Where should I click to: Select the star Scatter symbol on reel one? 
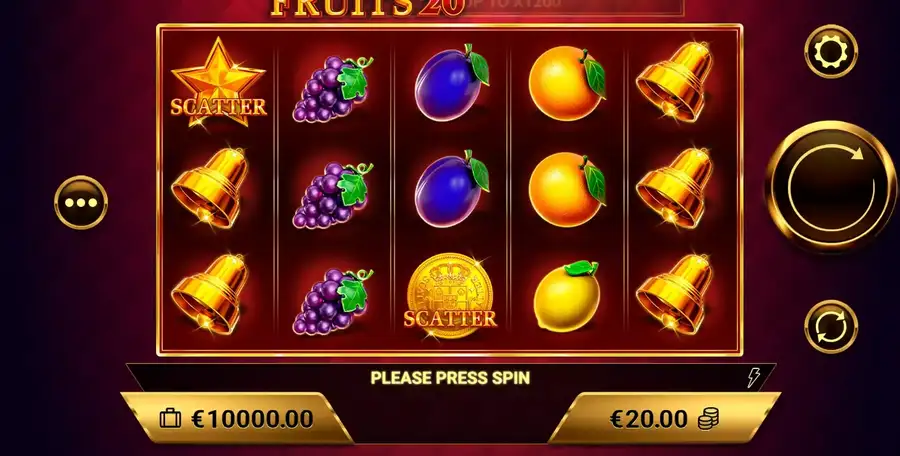point(218,82)
